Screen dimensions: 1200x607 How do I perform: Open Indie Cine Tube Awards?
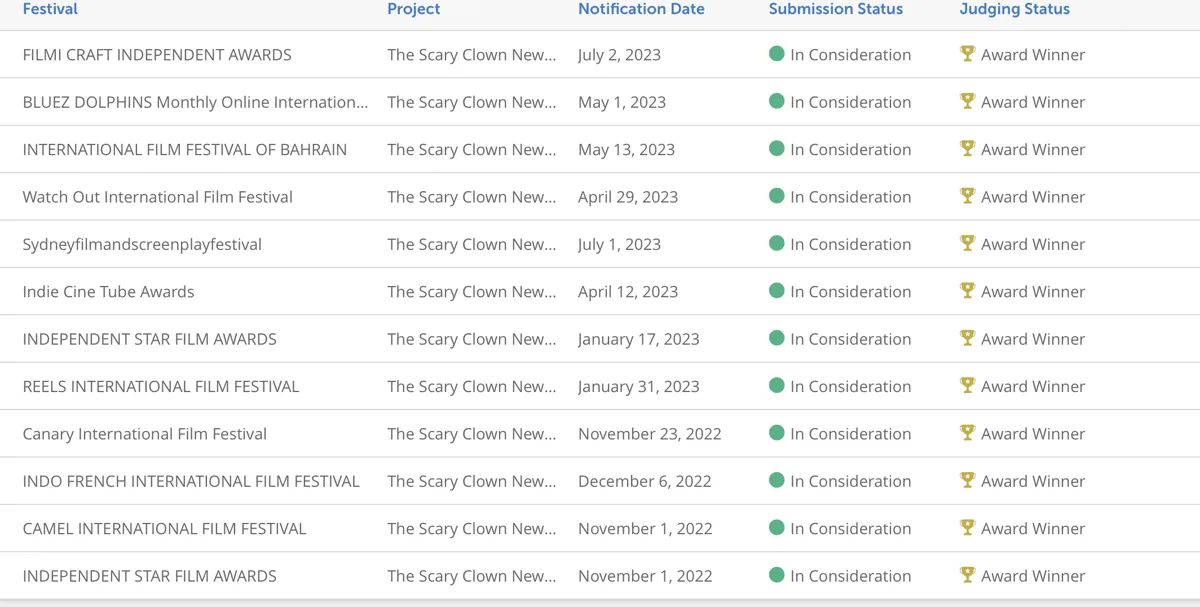point(108,292)
